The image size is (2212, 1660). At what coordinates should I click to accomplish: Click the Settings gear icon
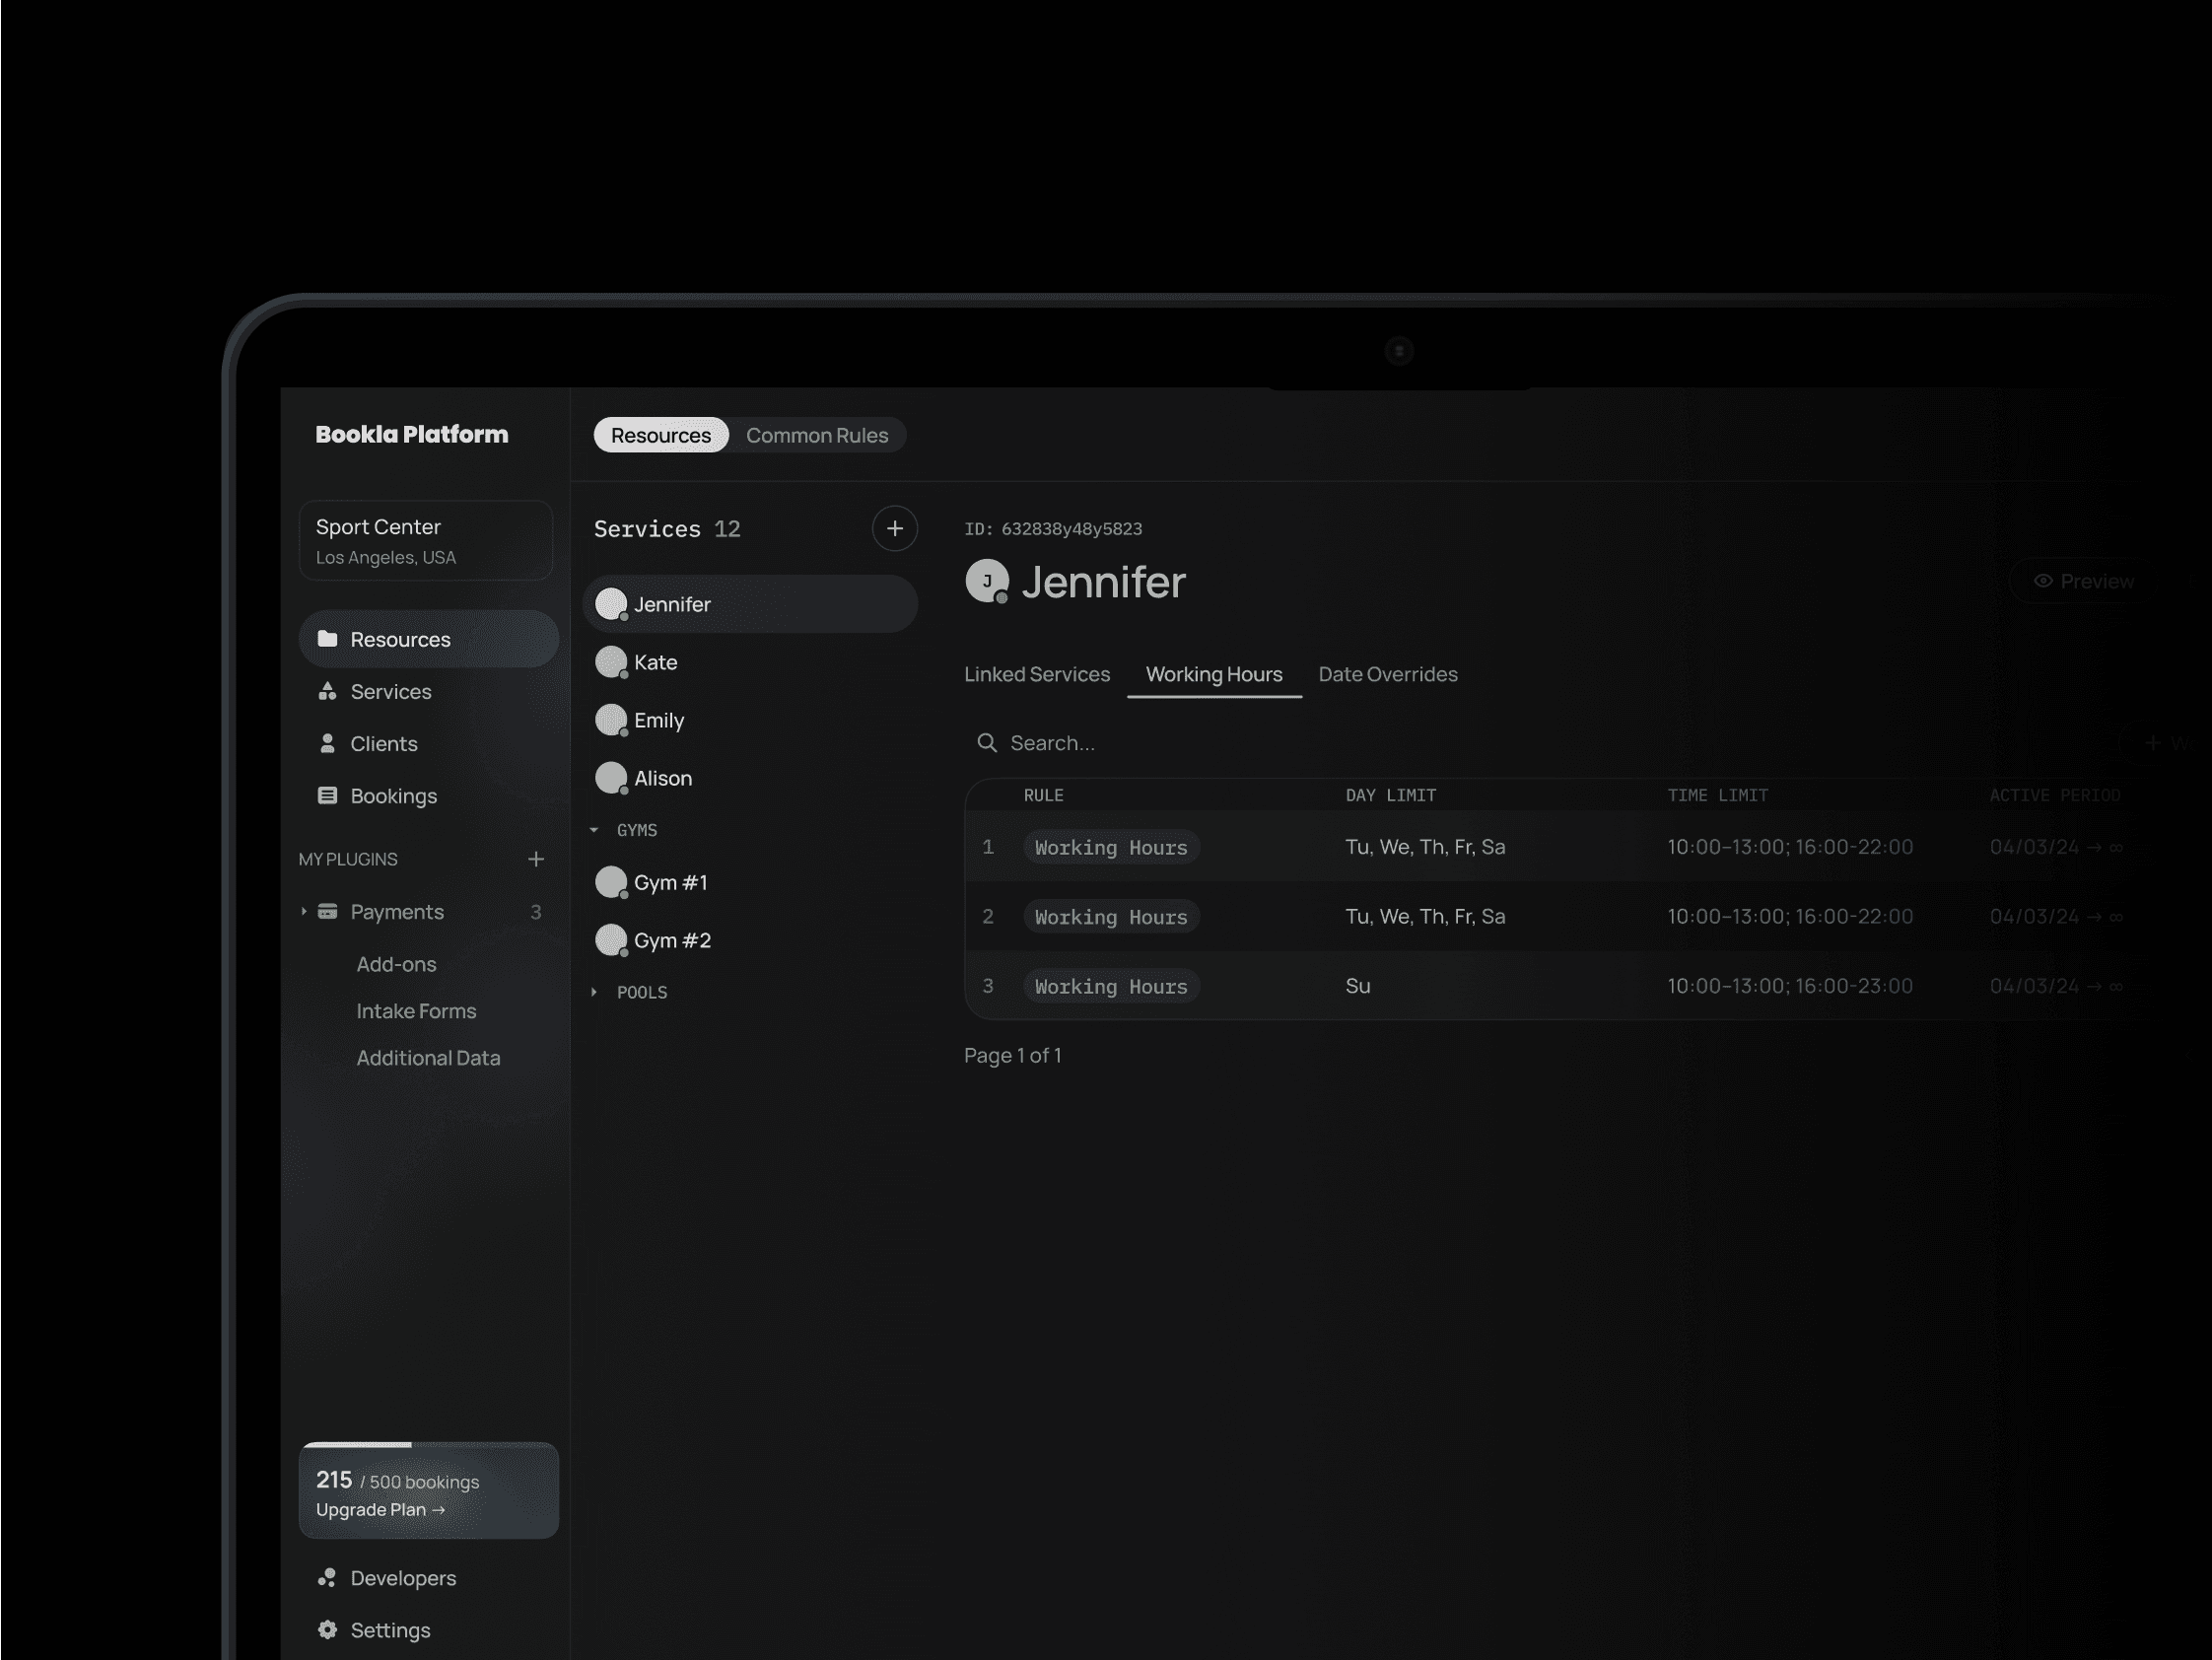327,1629
